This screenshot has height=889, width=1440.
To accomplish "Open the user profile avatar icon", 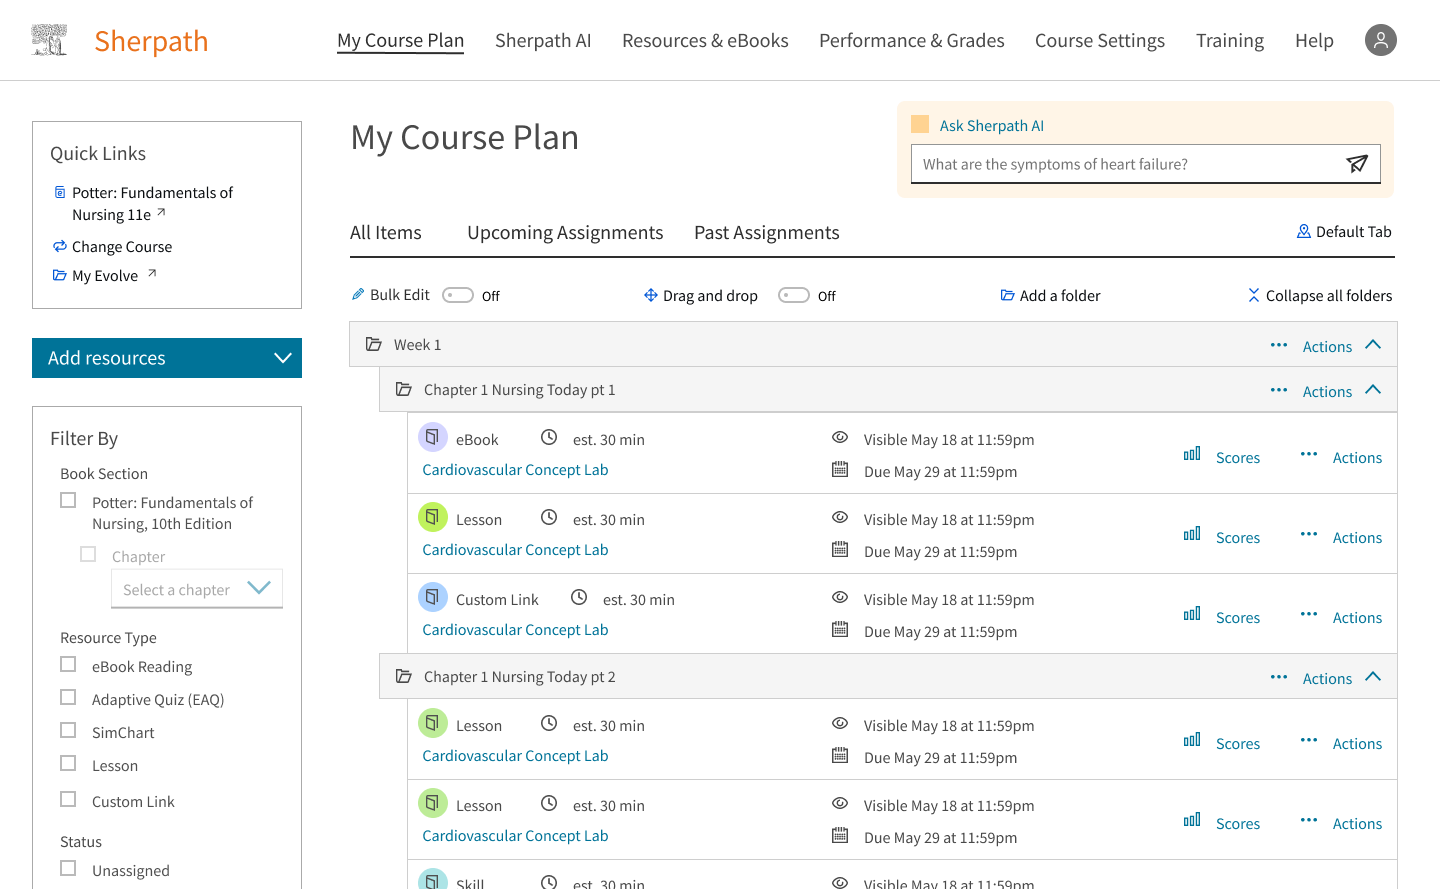I will click(1381, 40).
